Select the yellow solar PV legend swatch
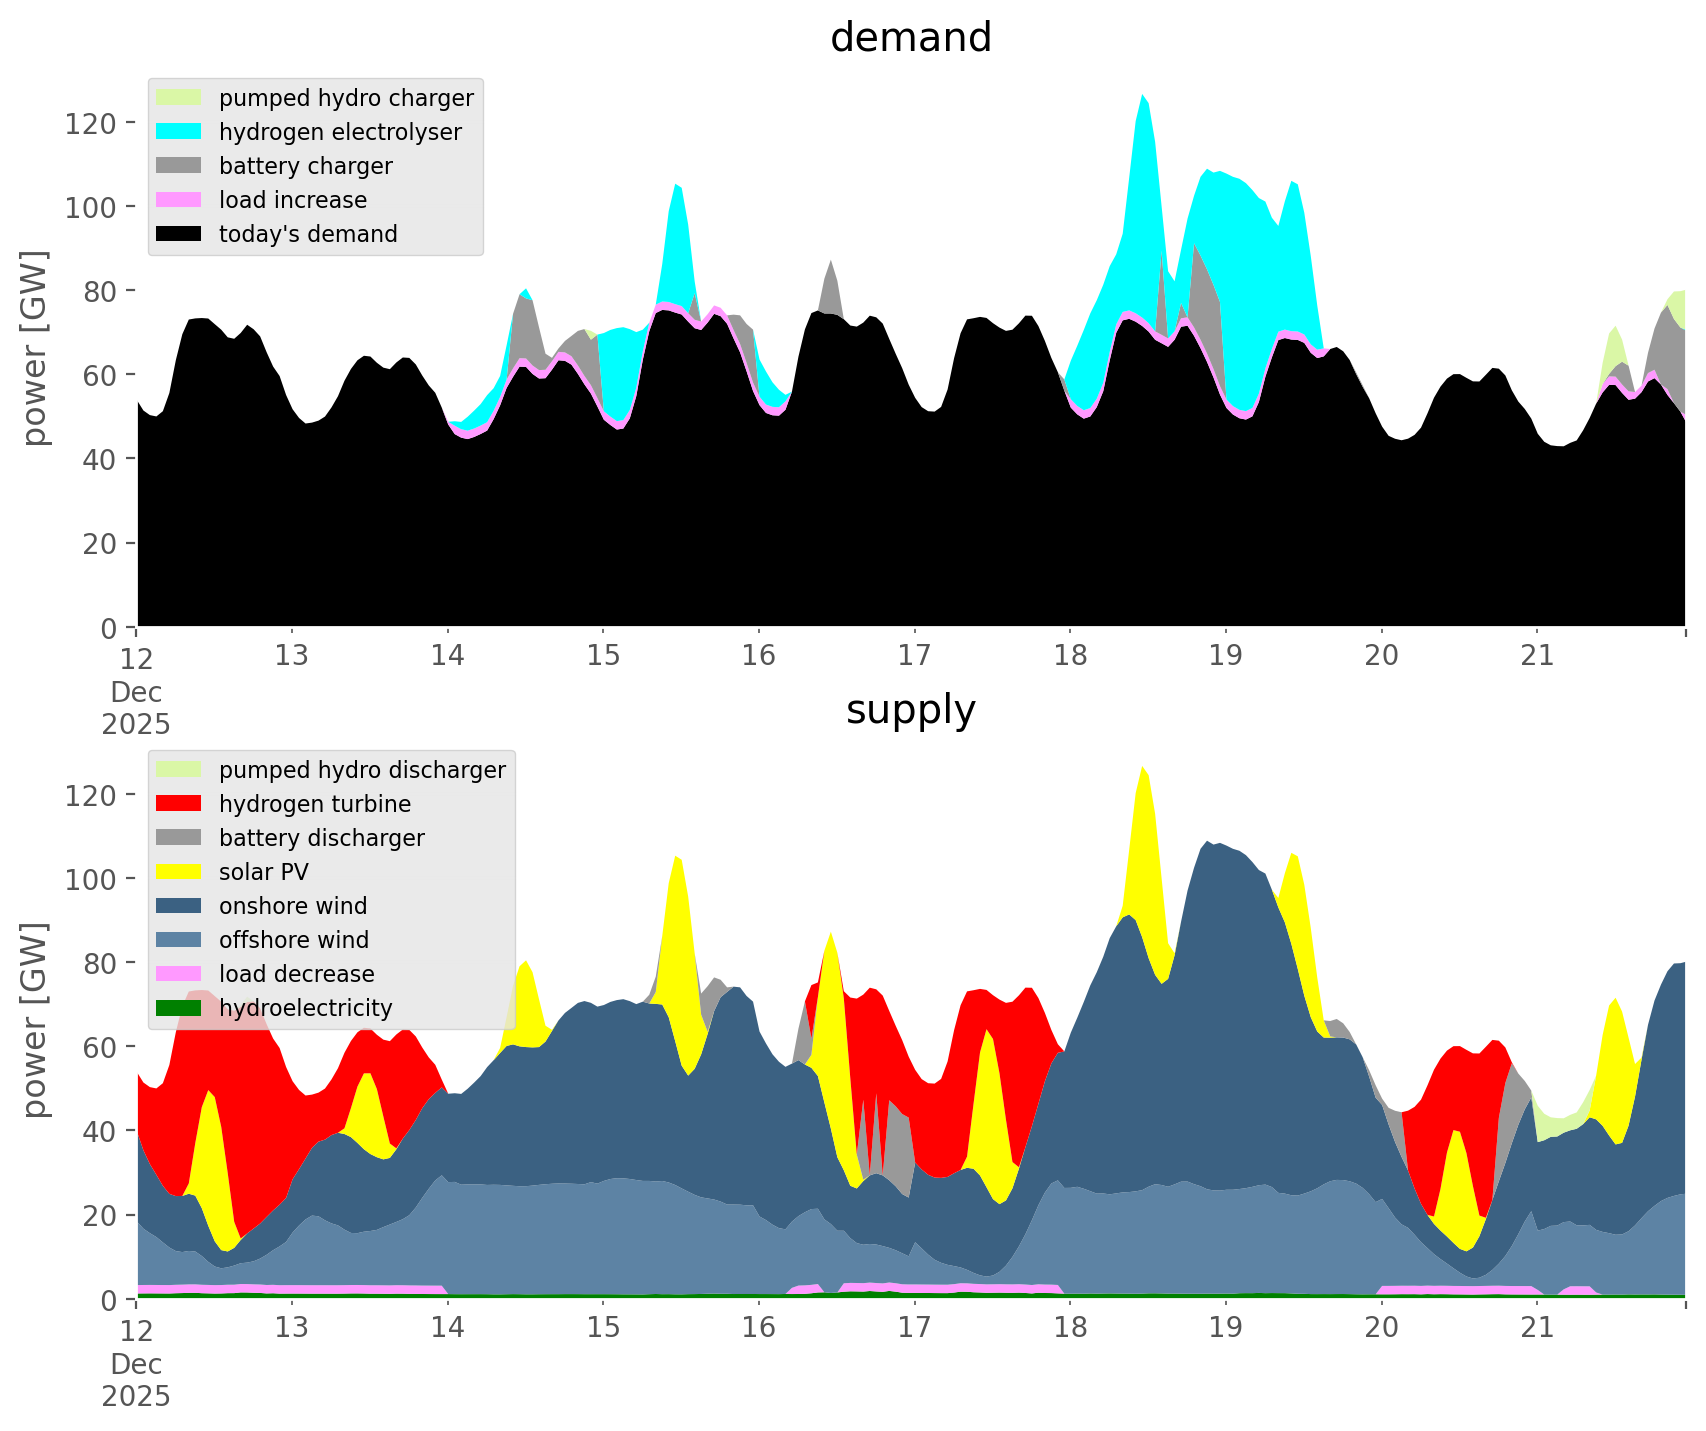1706x1431 pixels. [179, 872]
